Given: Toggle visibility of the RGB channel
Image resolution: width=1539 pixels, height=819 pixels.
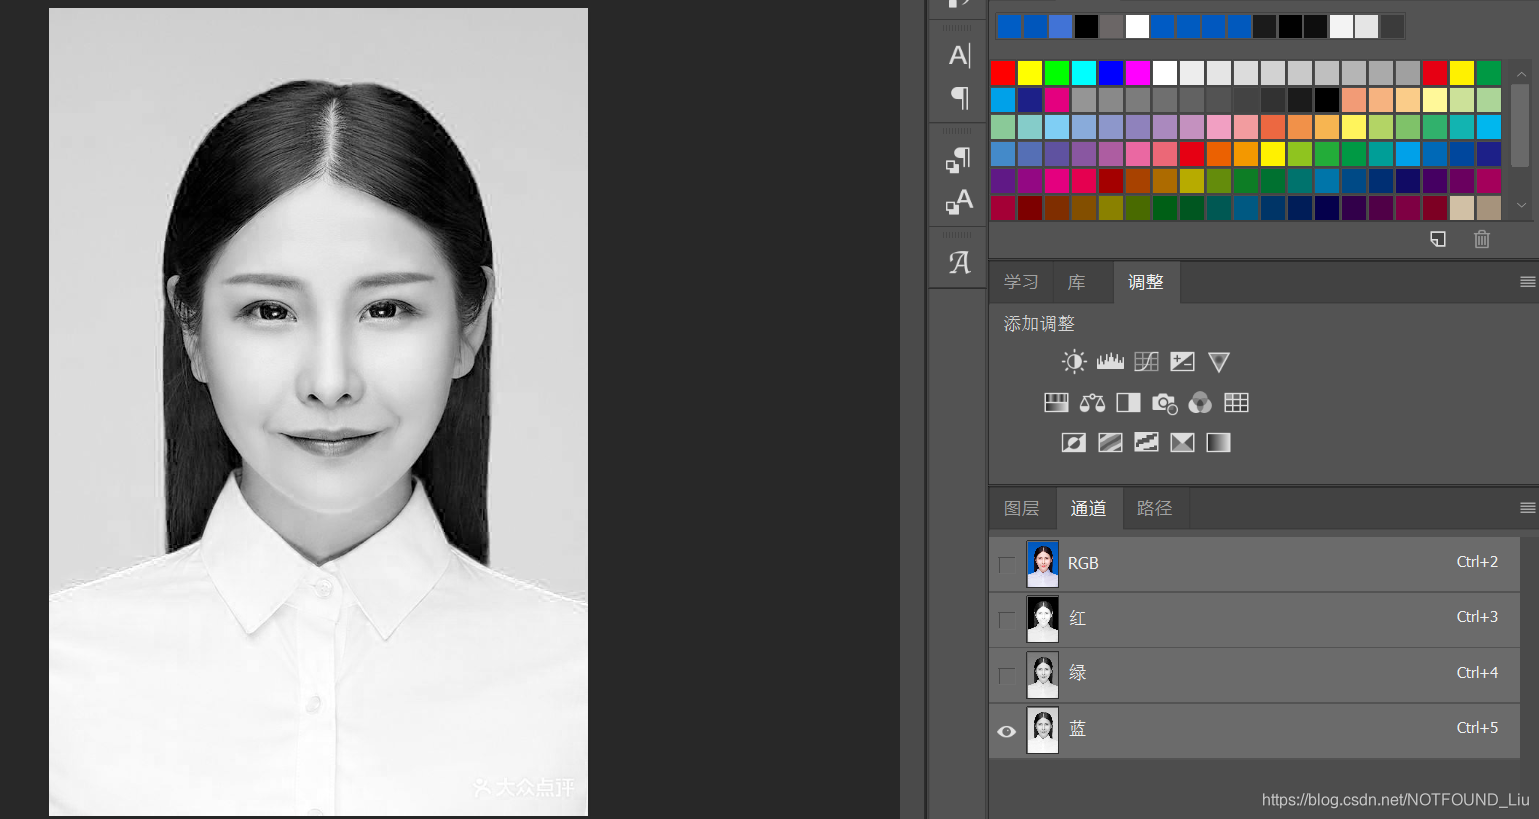Looking at the screenshot, I should pyautogui.click(x=1007, y=564).
